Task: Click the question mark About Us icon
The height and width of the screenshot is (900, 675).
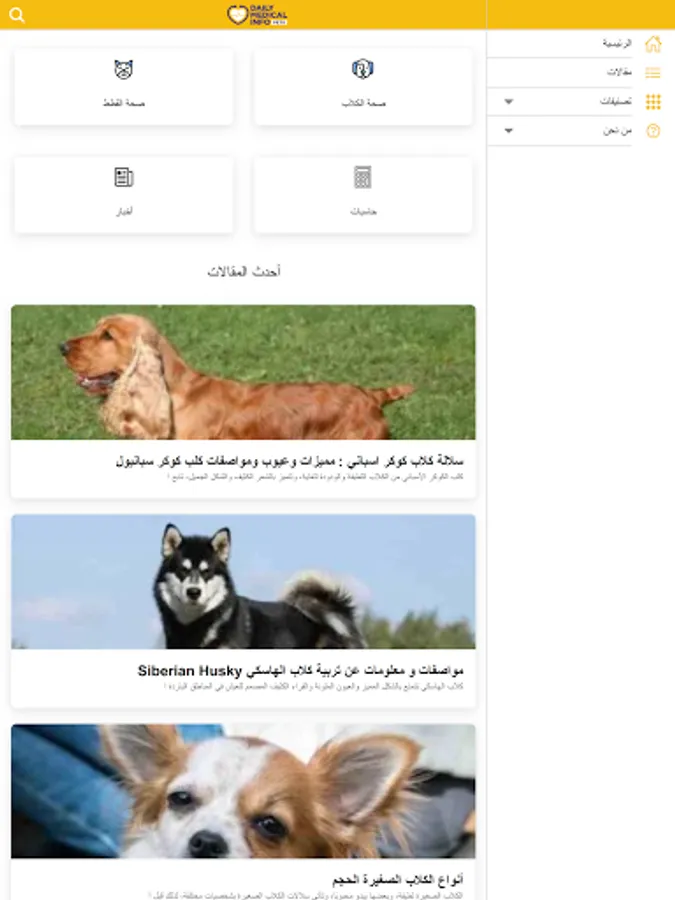Action: click(x=653, y=131)
